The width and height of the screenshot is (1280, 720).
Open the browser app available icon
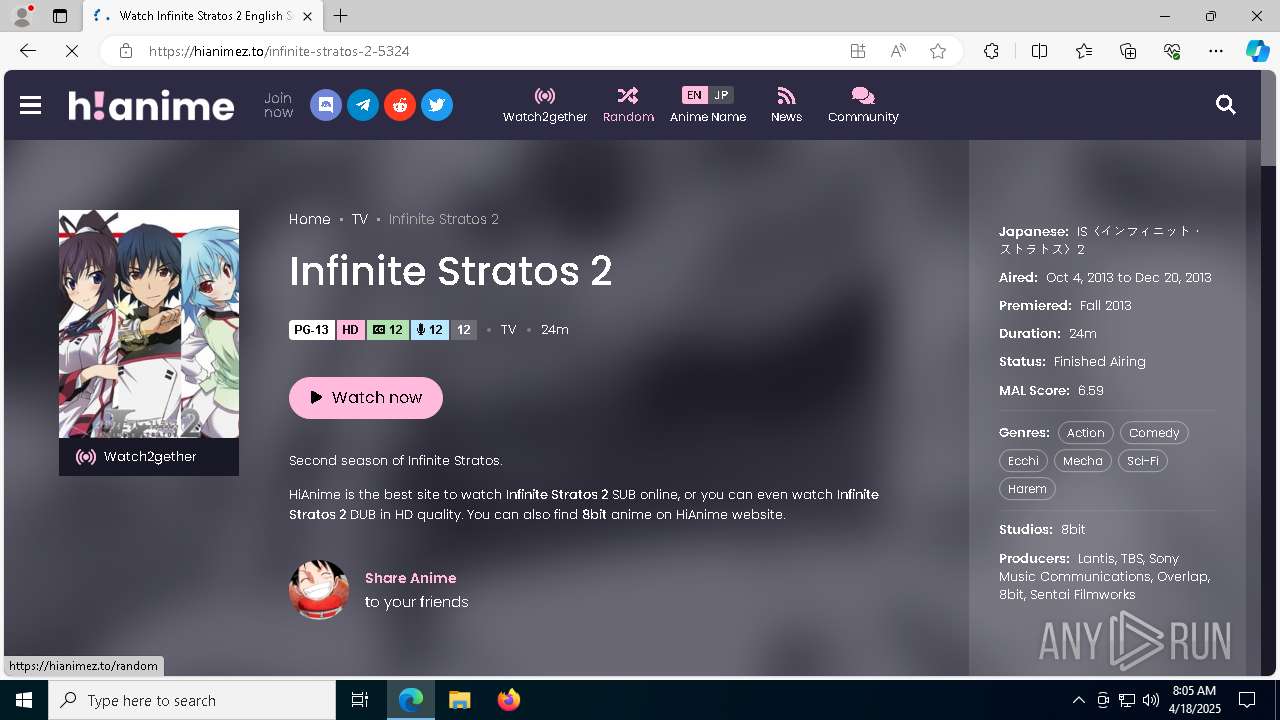858,51
